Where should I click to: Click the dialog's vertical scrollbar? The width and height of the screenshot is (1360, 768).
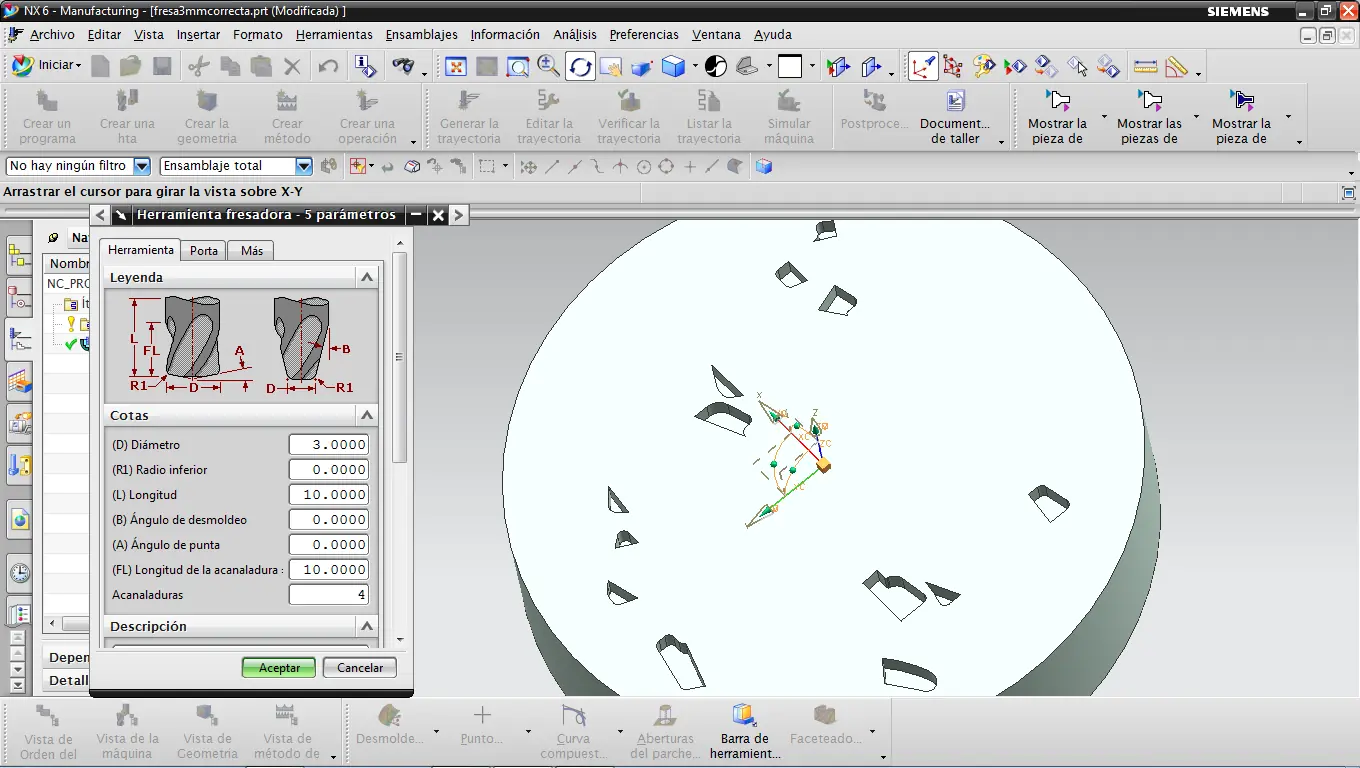point(400,357)
